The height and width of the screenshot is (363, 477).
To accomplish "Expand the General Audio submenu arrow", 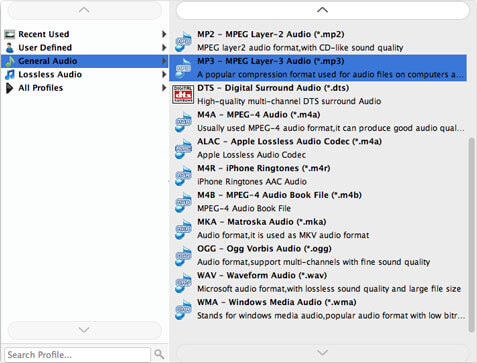I will click(x=164, y=61).
